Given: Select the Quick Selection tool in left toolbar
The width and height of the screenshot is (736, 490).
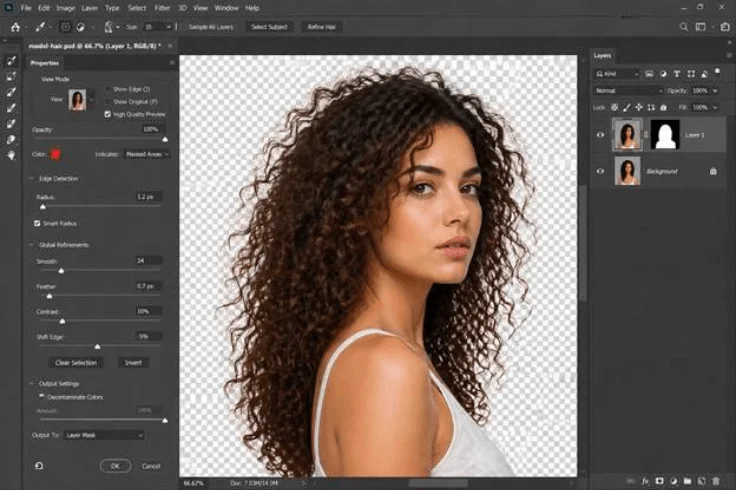Looking at the screenshot, I should tap(11, 61).
